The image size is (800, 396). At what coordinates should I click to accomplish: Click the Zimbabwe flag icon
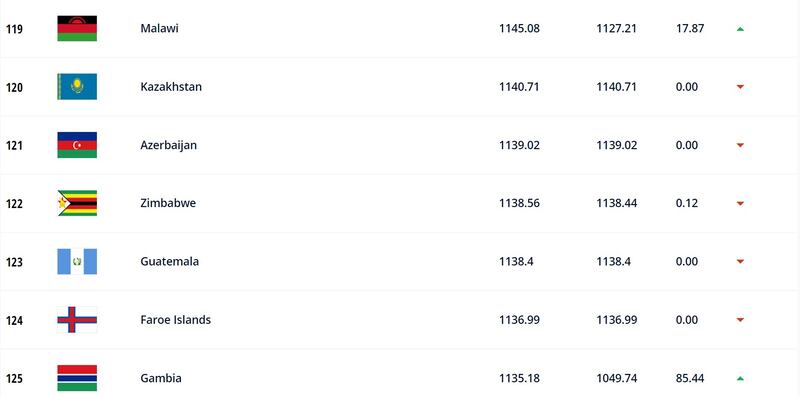pos(77,203)
